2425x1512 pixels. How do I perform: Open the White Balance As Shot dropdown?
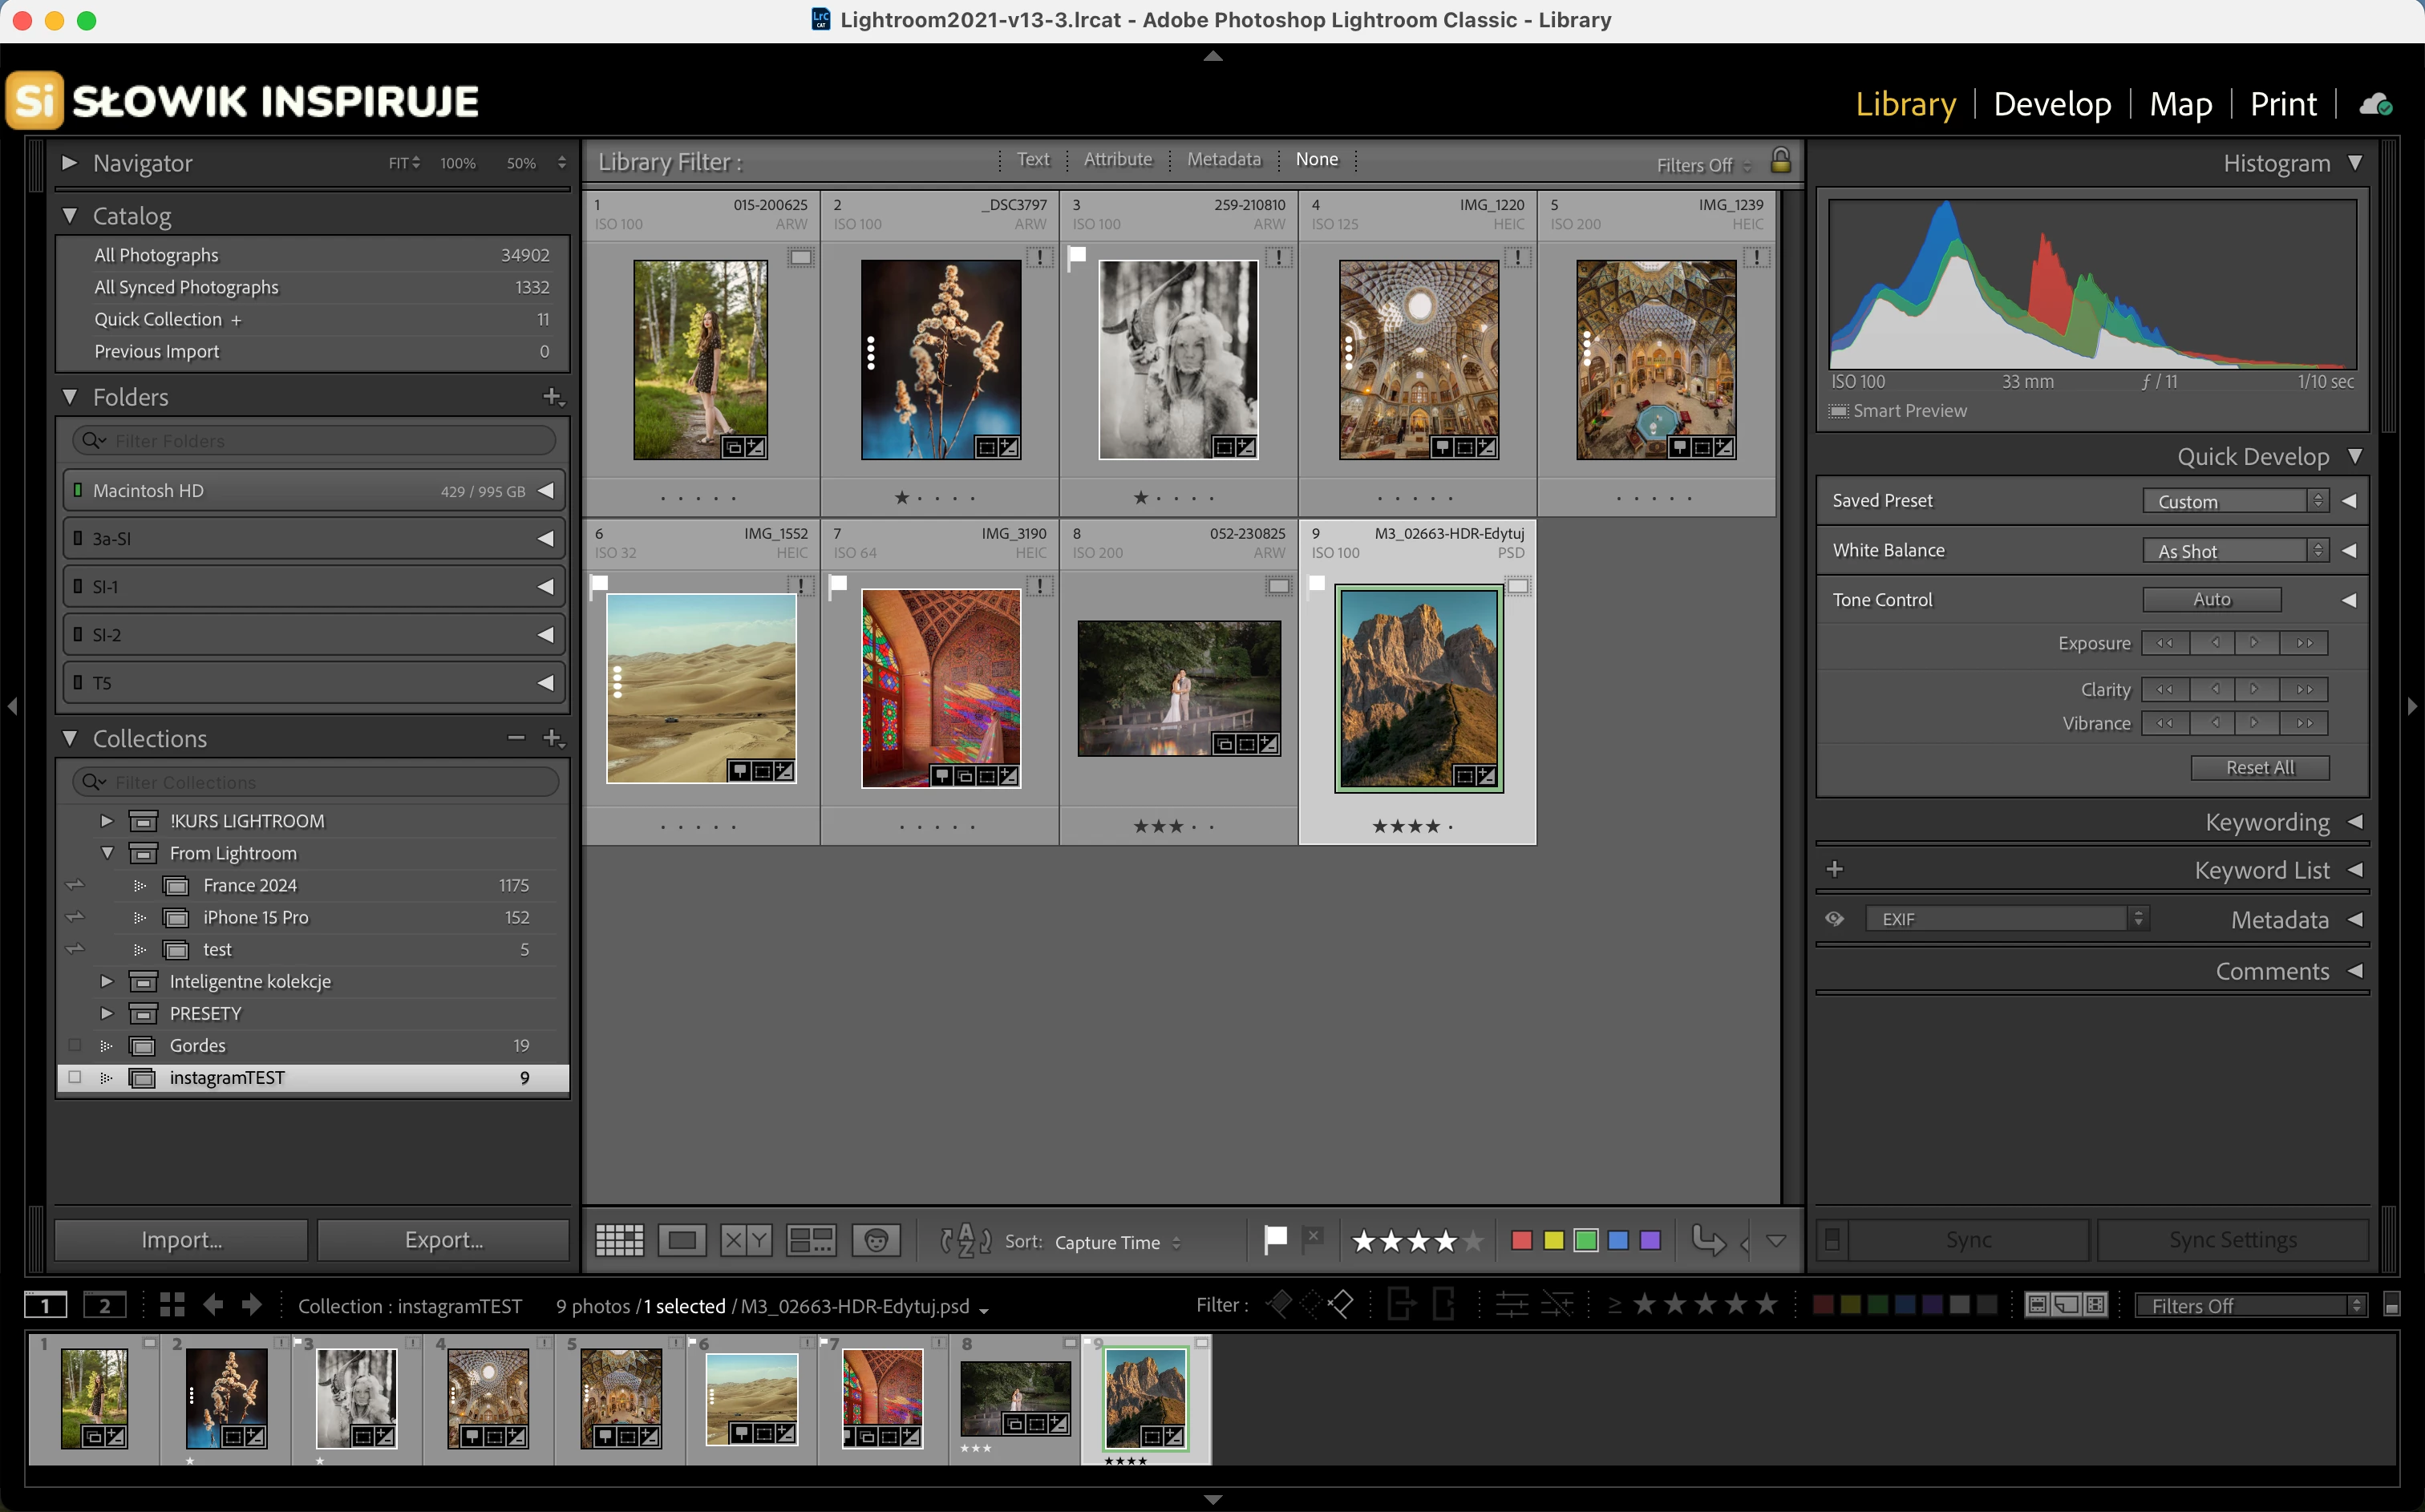[2235, 551]
